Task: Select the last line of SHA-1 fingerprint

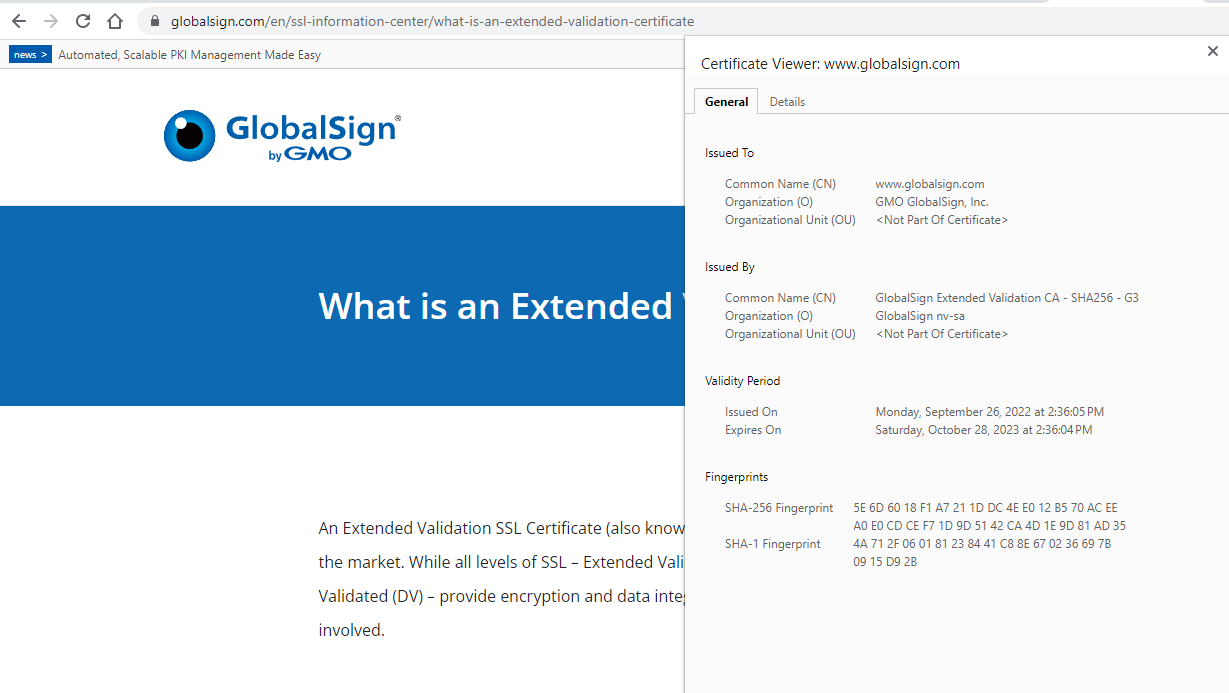Action: coord(885,562)
